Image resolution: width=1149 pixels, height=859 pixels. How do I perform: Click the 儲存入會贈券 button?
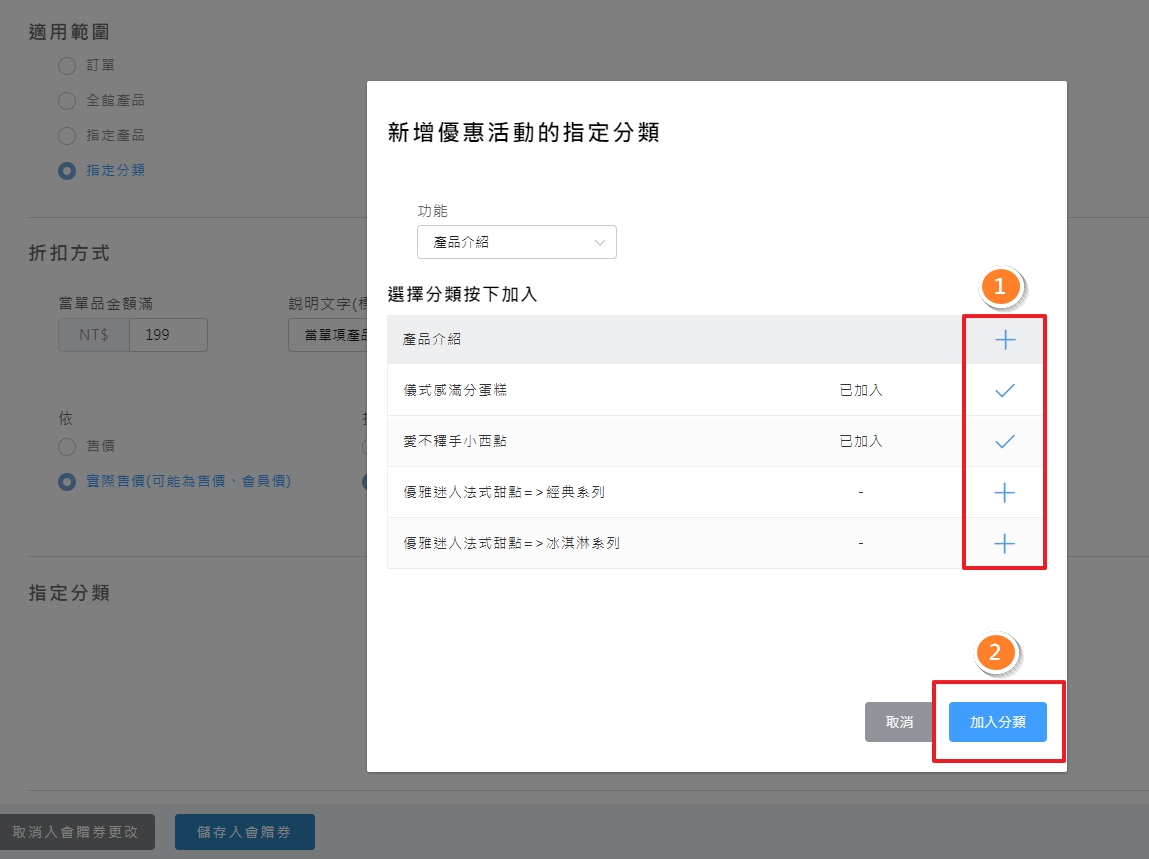pyautogui.click(x=244, y=831)
